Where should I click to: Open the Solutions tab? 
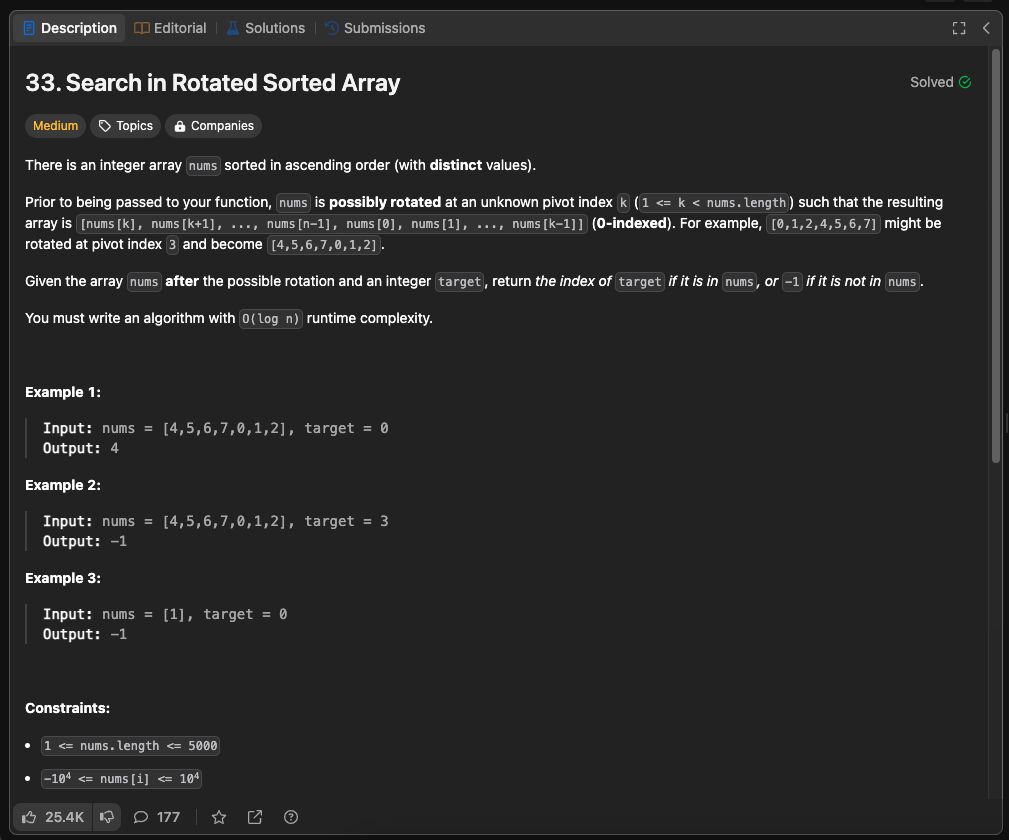click(265, 28)
